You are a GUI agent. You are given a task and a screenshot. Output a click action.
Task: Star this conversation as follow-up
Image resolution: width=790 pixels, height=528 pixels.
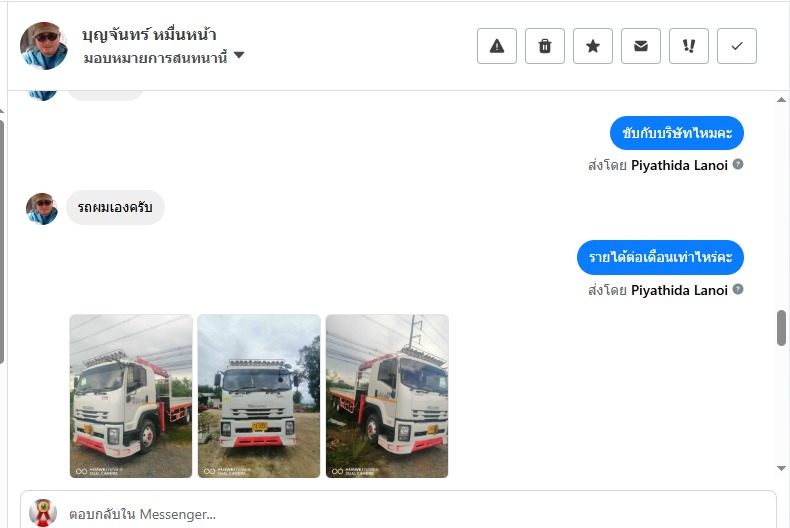(x=592, y=46)
